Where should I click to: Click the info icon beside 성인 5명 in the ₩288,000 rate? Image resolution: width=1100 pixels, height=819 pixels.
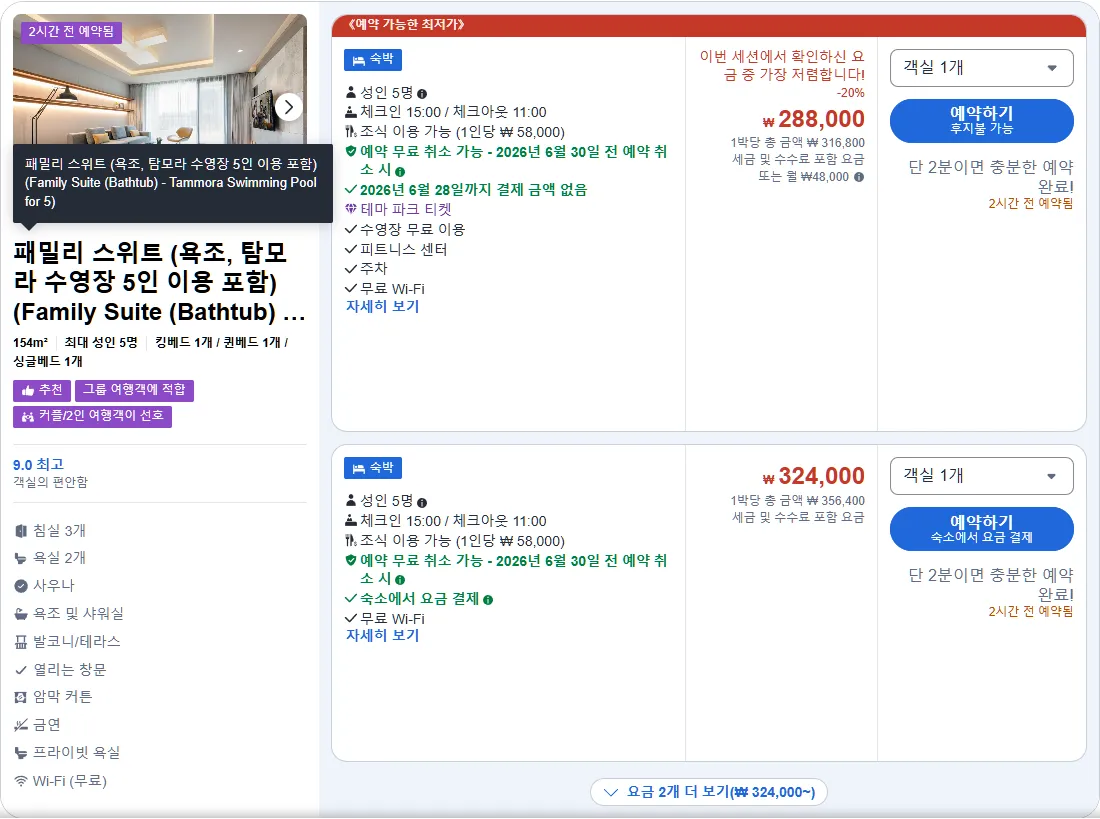tap(422, 94)
